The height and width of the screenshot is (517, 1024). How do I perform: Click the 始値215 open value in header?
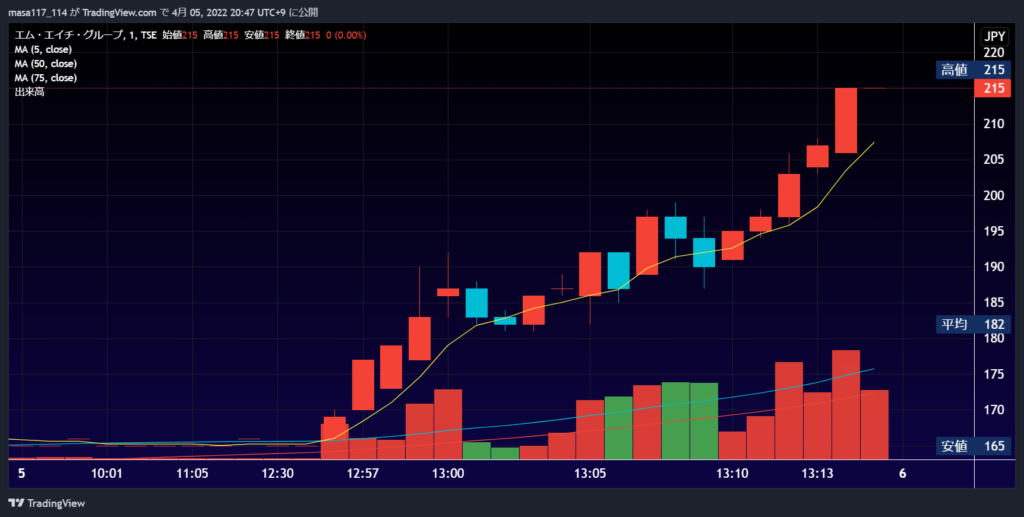(x=180, y=35)
